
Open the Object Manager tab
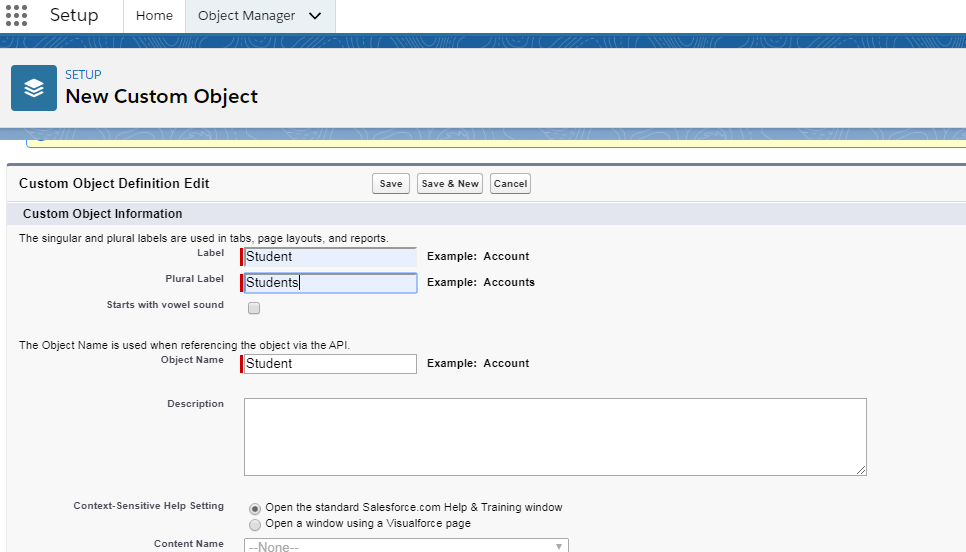coord(246,16)
